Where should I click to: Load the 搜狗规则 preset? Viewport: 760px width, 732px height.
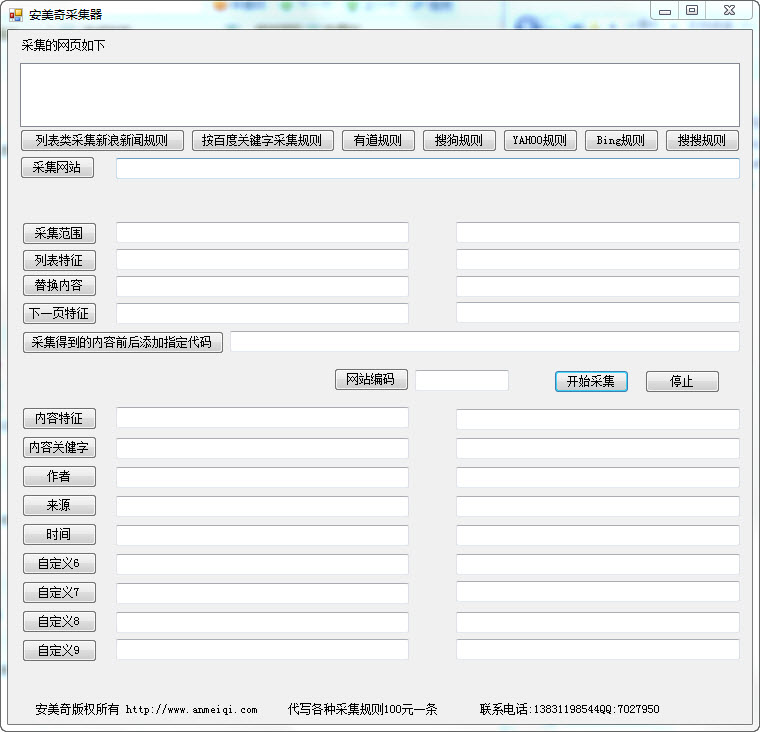coord(459,140)
